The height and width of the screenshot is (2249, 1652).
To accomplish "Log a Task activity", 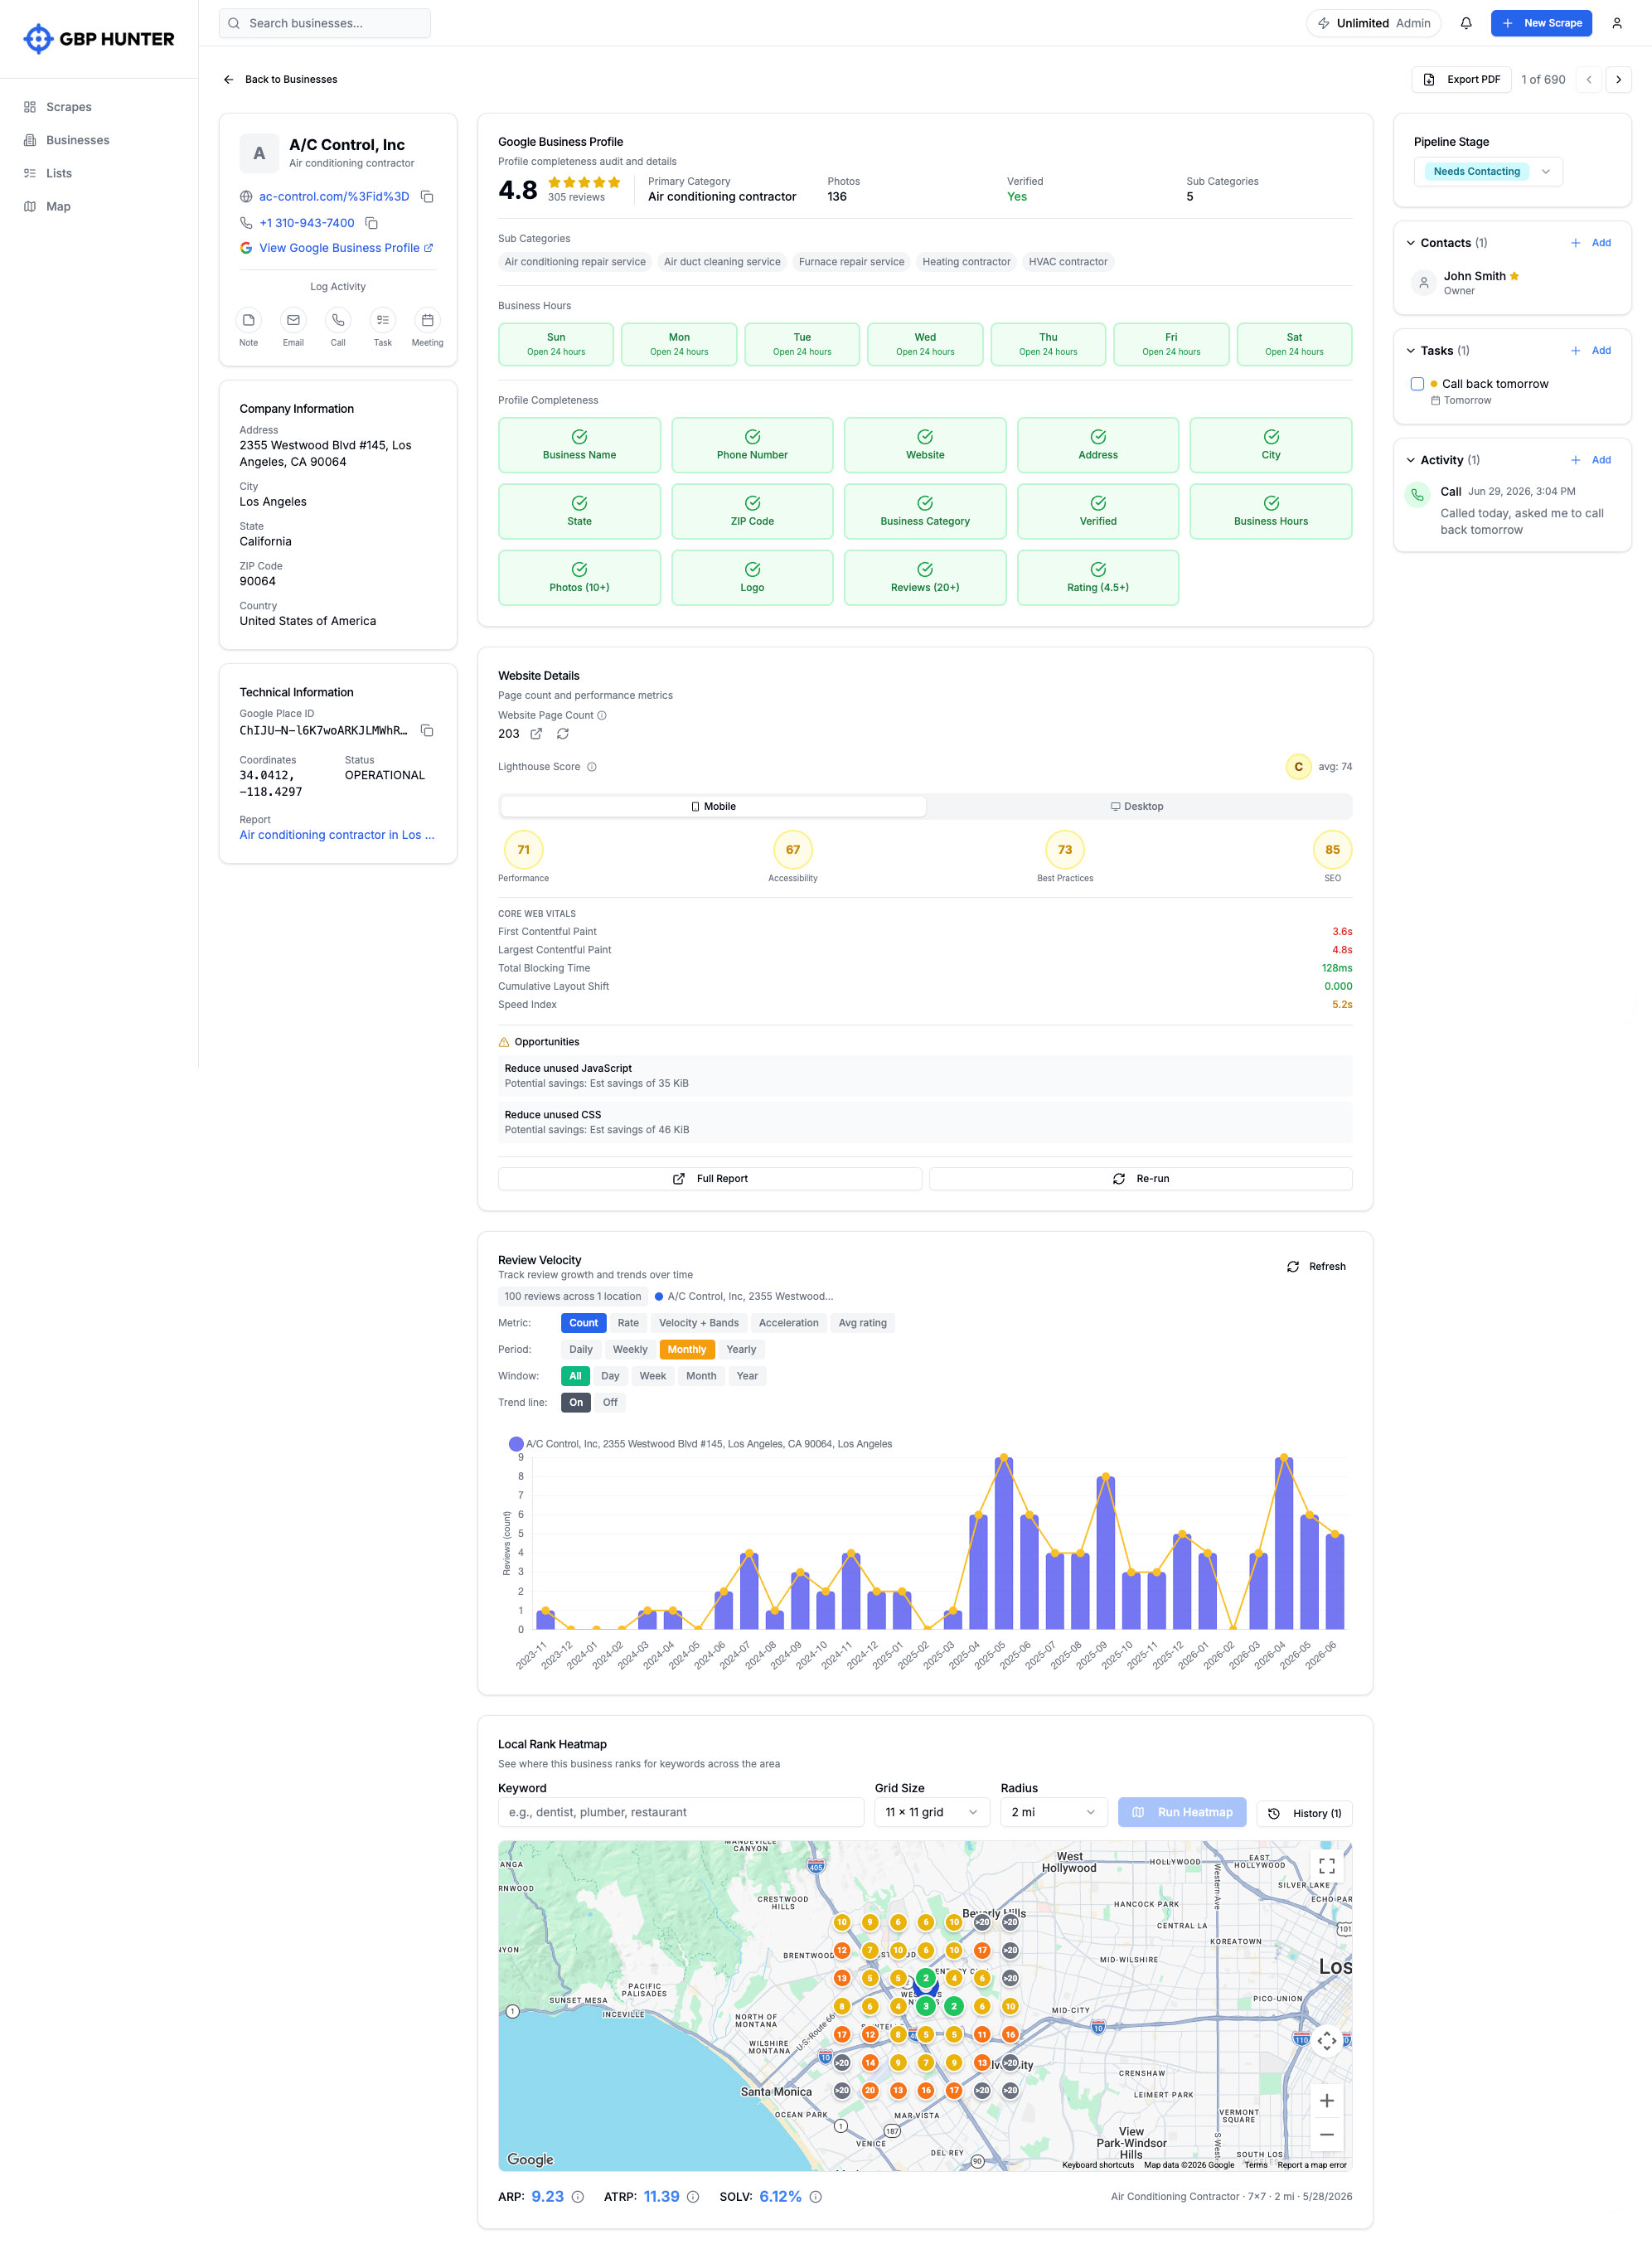I will pos(383,320).
